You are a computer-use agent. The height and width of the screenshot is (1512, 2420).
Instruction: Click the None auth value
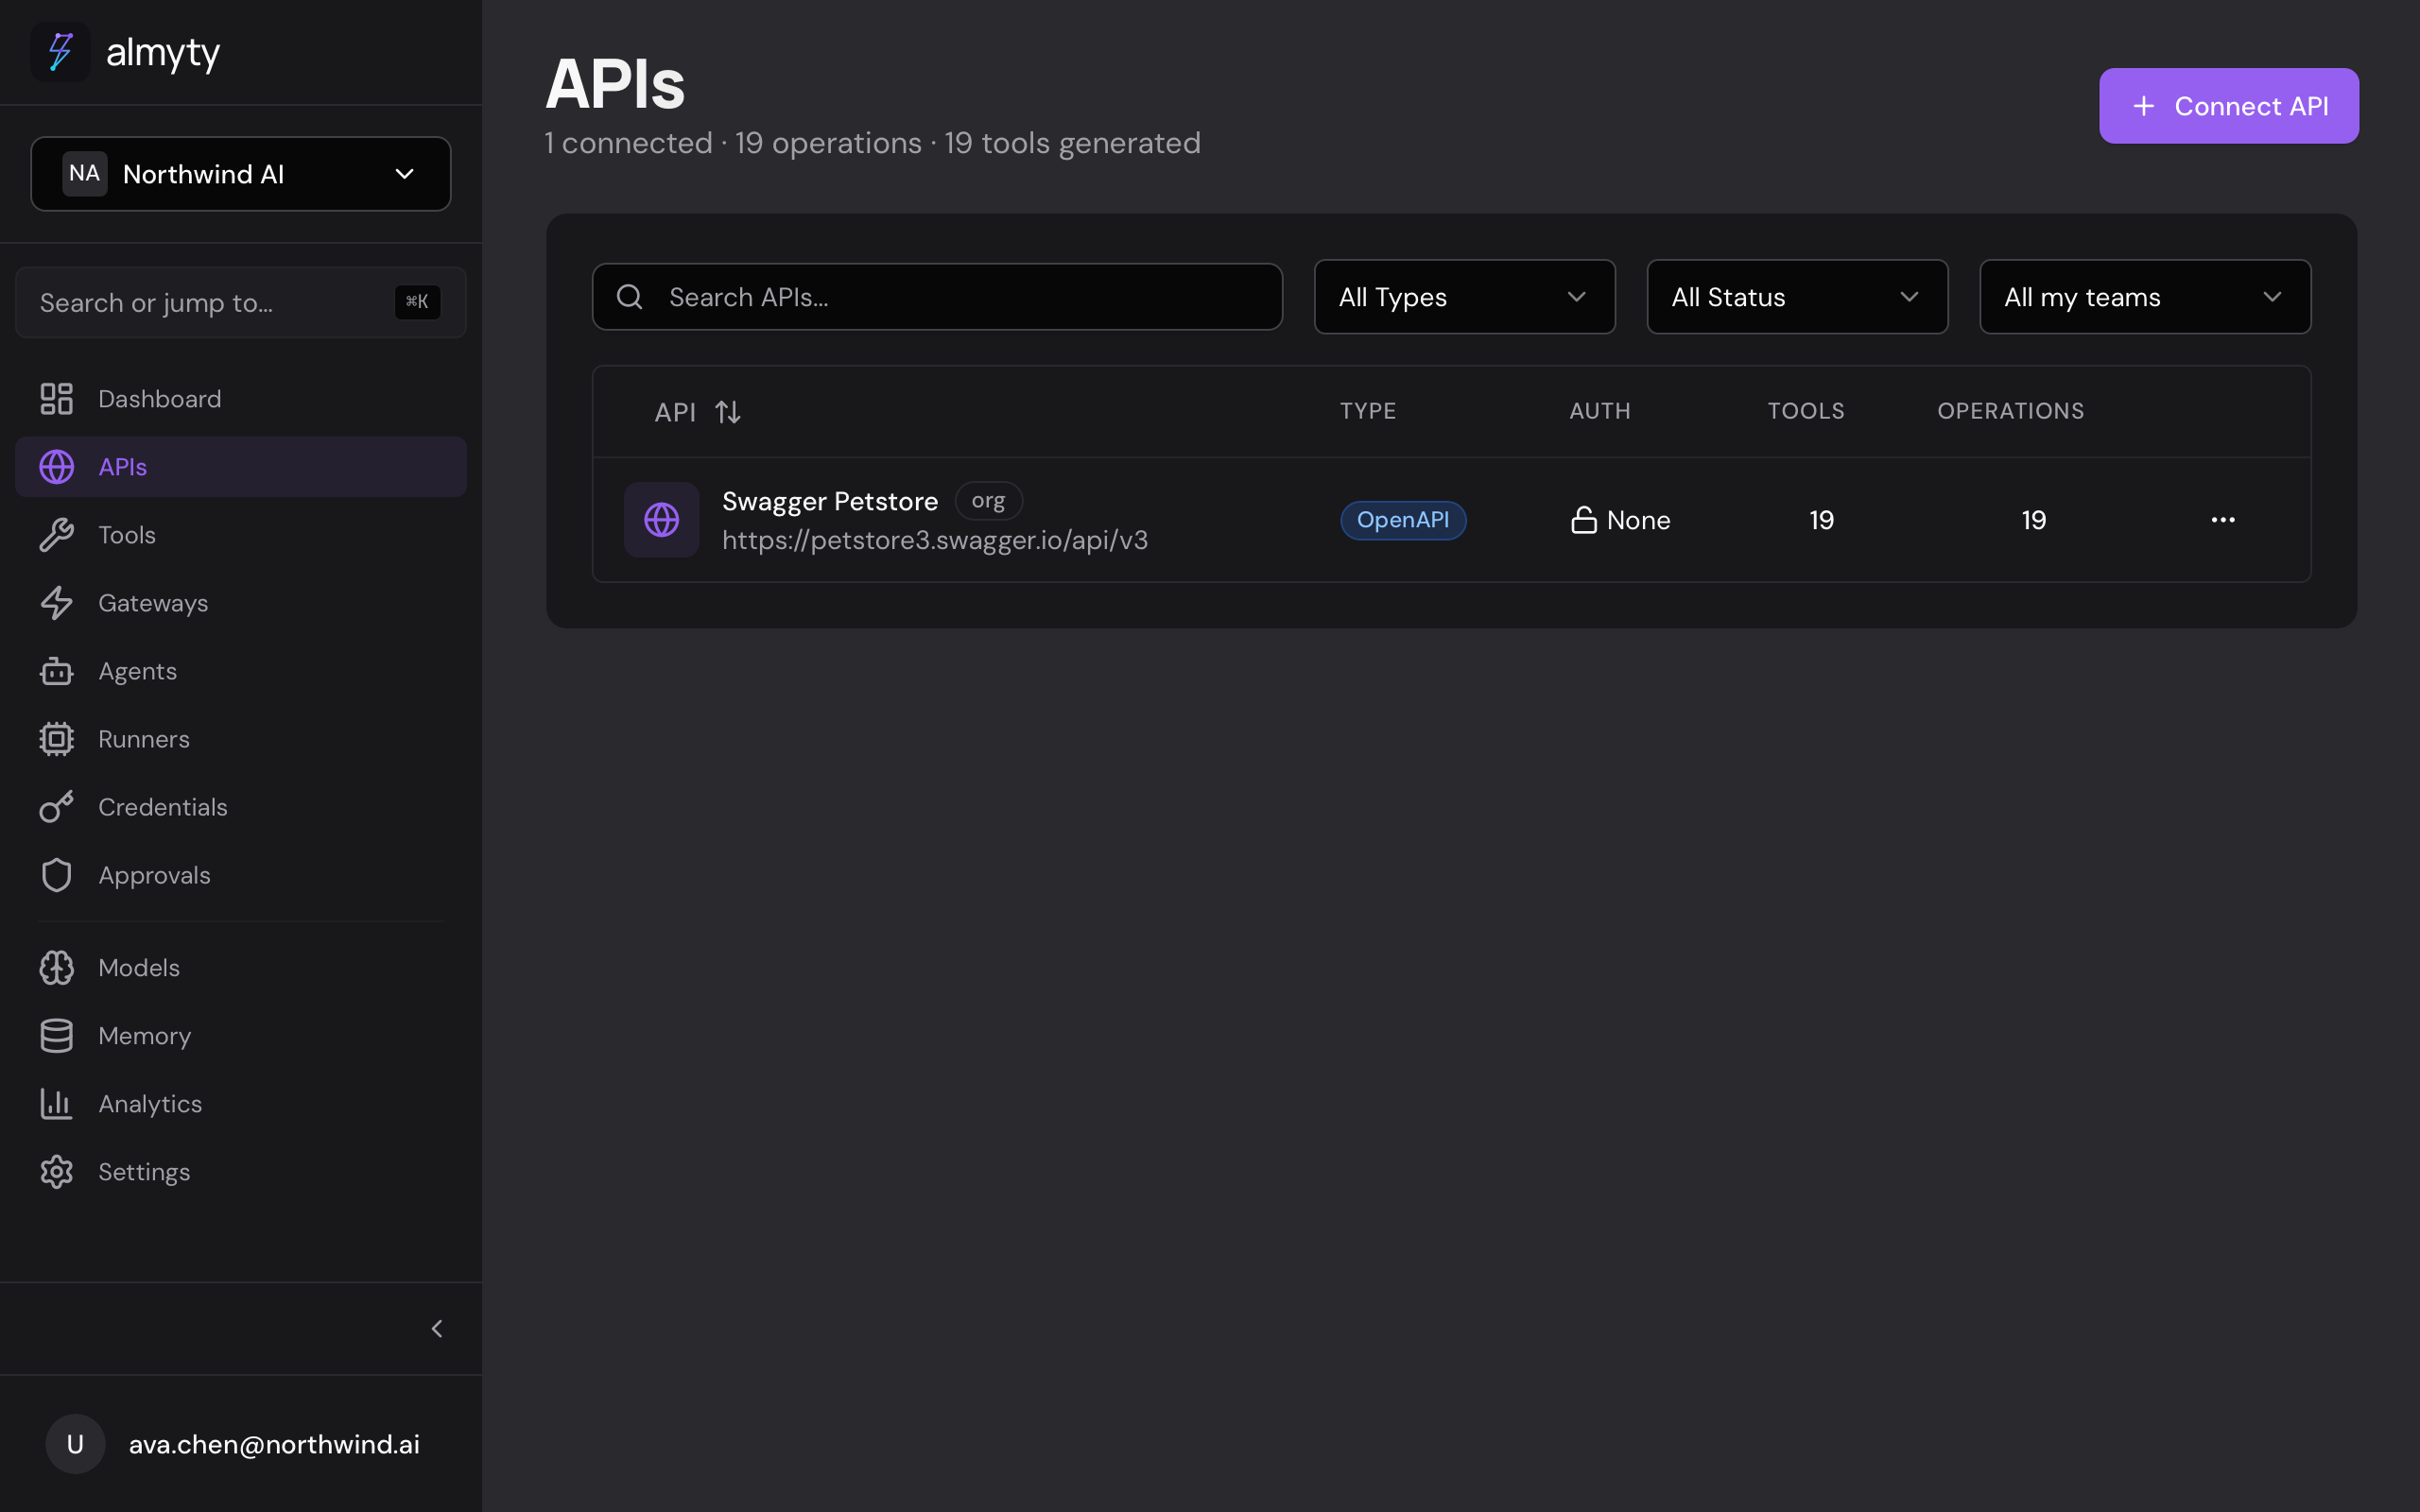[x=1638, y=520]
